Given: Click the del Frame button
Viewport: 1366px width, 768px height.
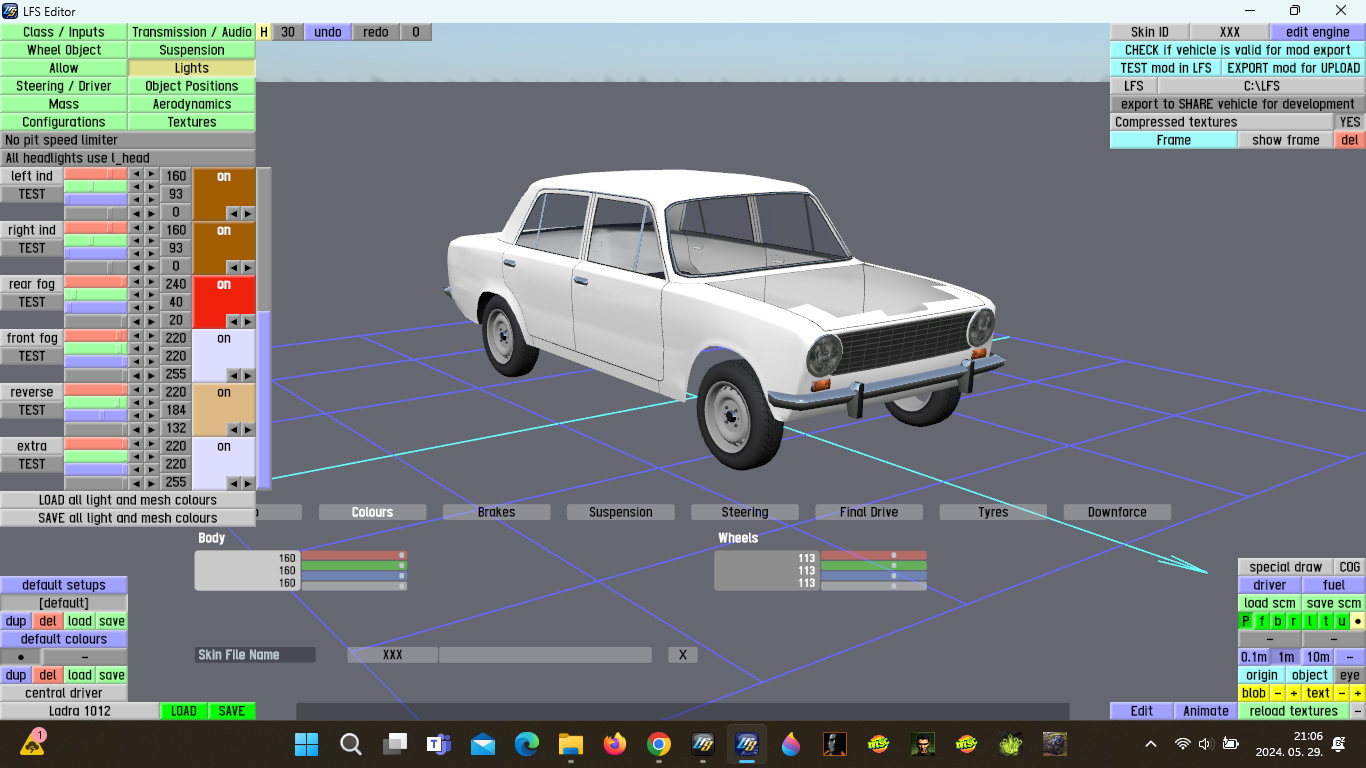Looking at the screenshot, I should click(1350, 140).
